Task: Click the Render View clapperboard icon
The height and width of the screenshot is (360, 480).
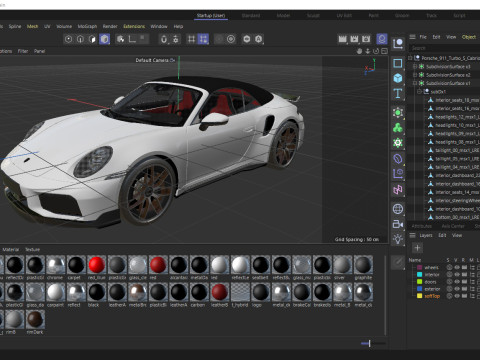Action: [x=342, y=39]
